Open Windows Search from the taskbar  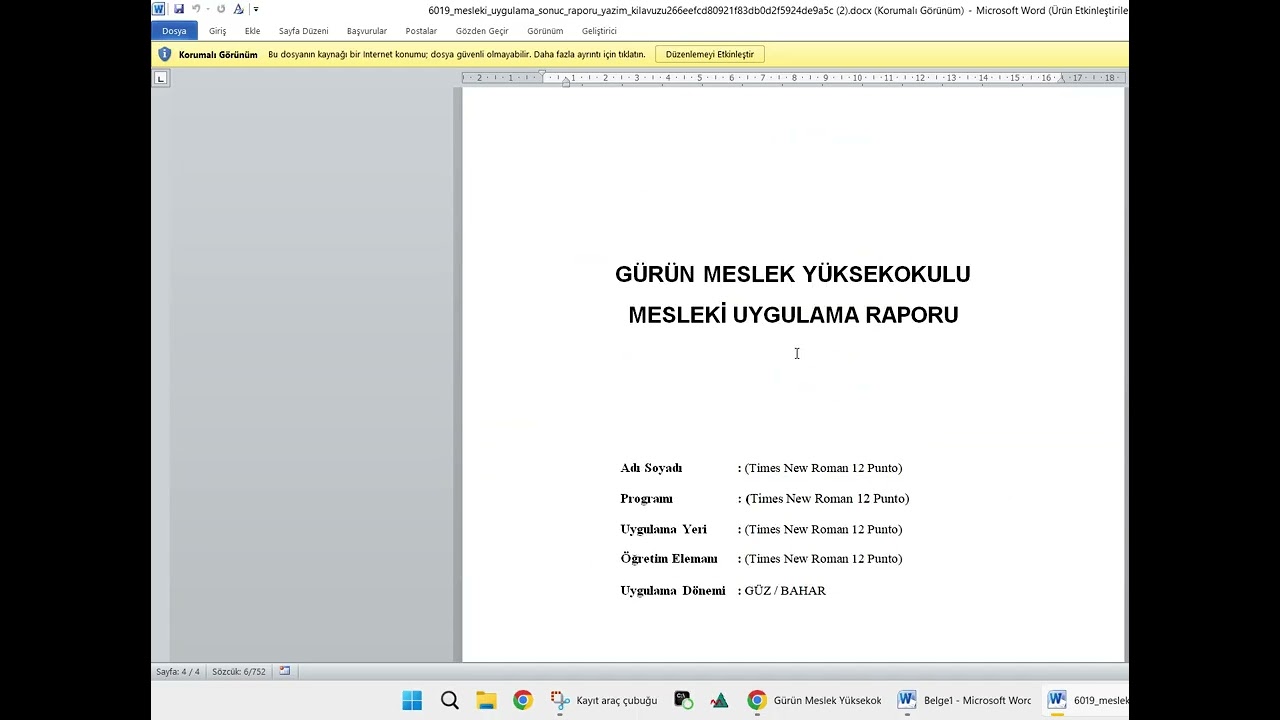pos(449,700)
